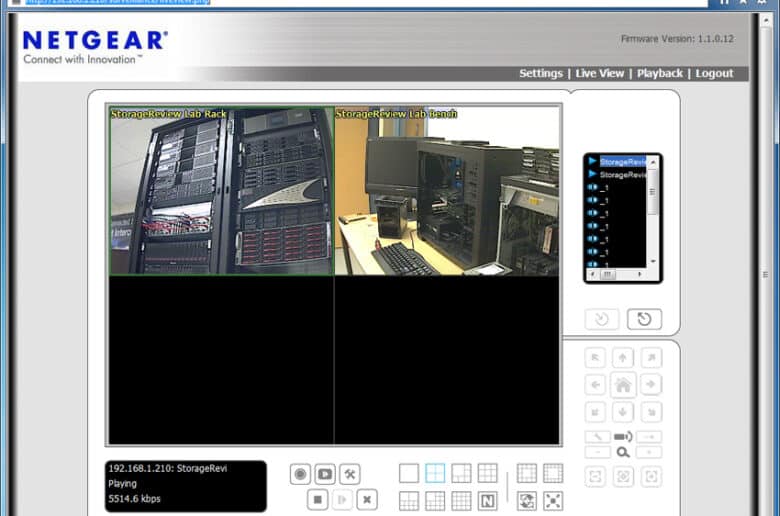The image size is (780, 516).
Task: Click the N layout button
Action: (x=488, y=501)
